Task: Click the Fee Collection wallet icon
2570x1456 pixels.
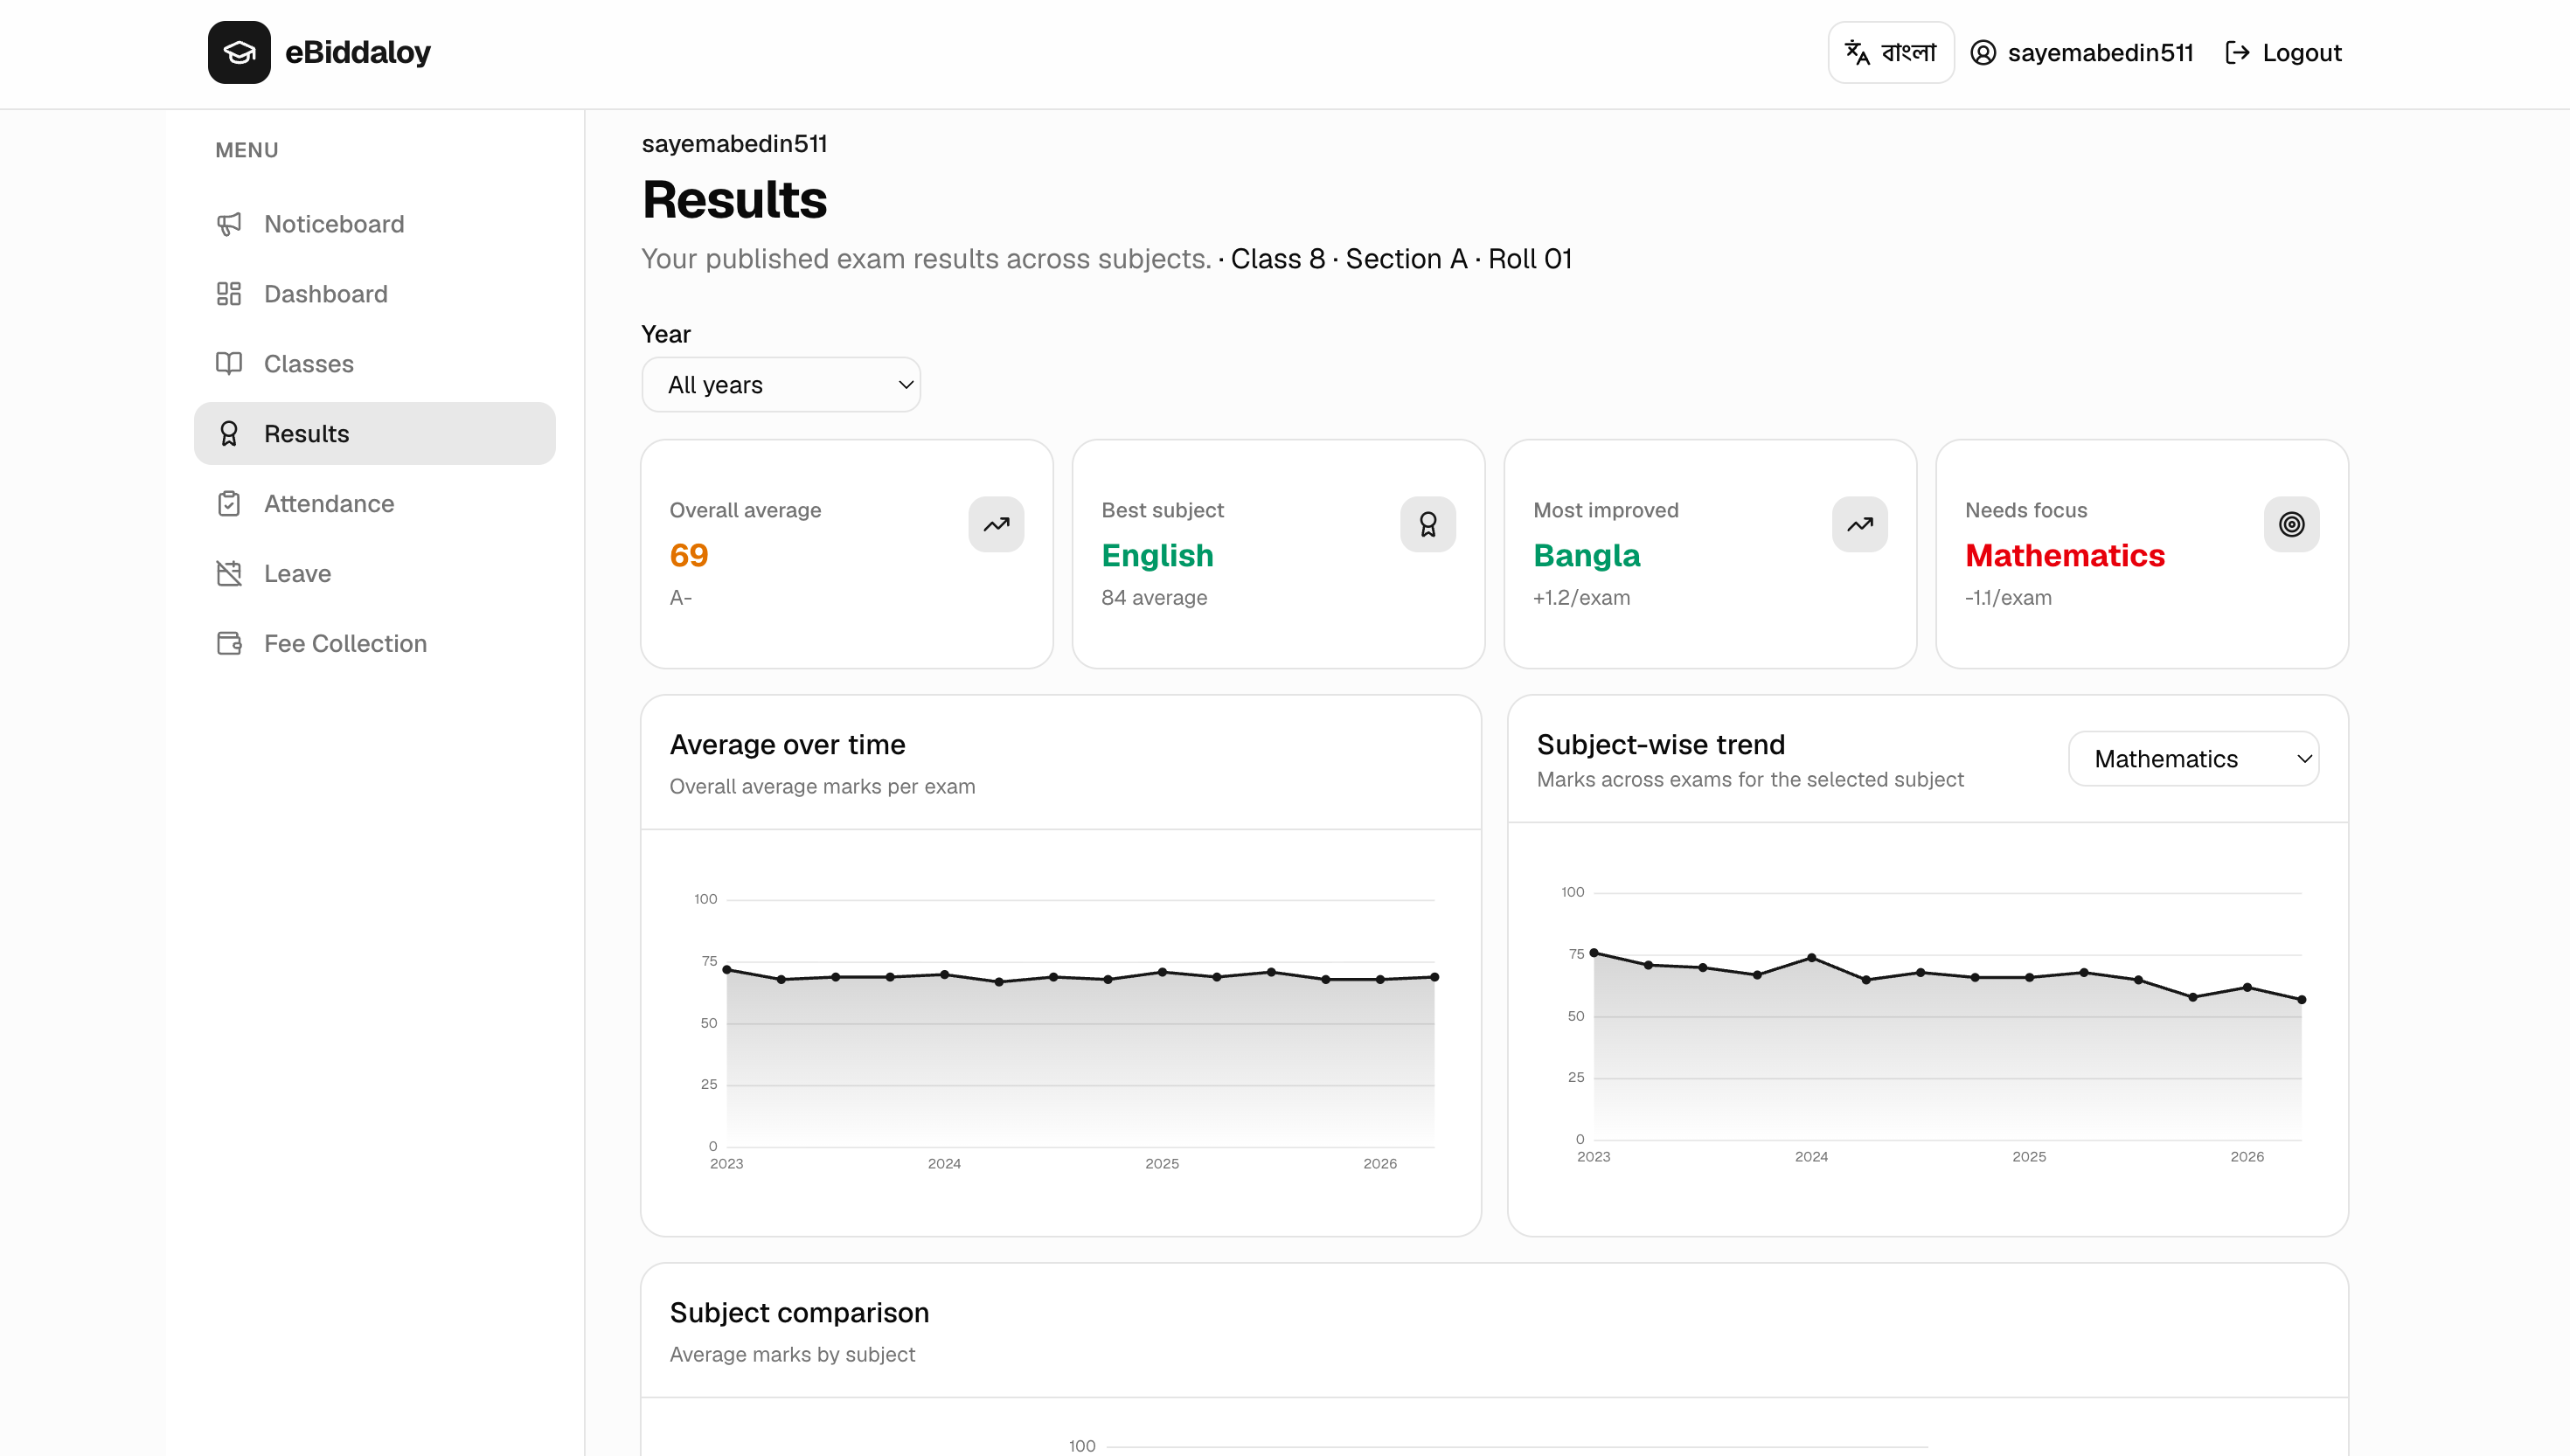Action: tap(229, 644)
